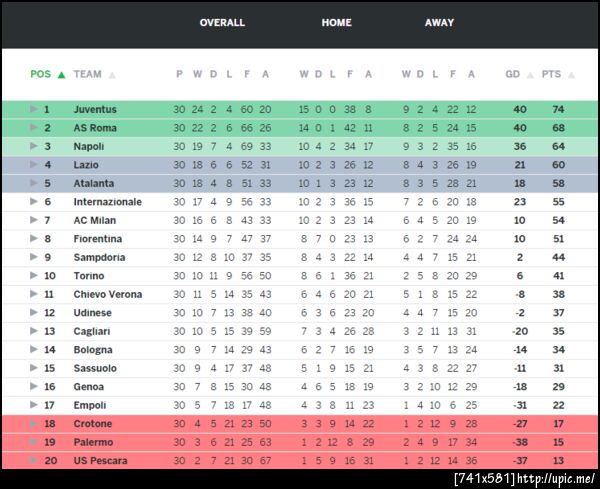Click the green POS sort arrow
Screen dimensions: 600x489
coord(62,75)
